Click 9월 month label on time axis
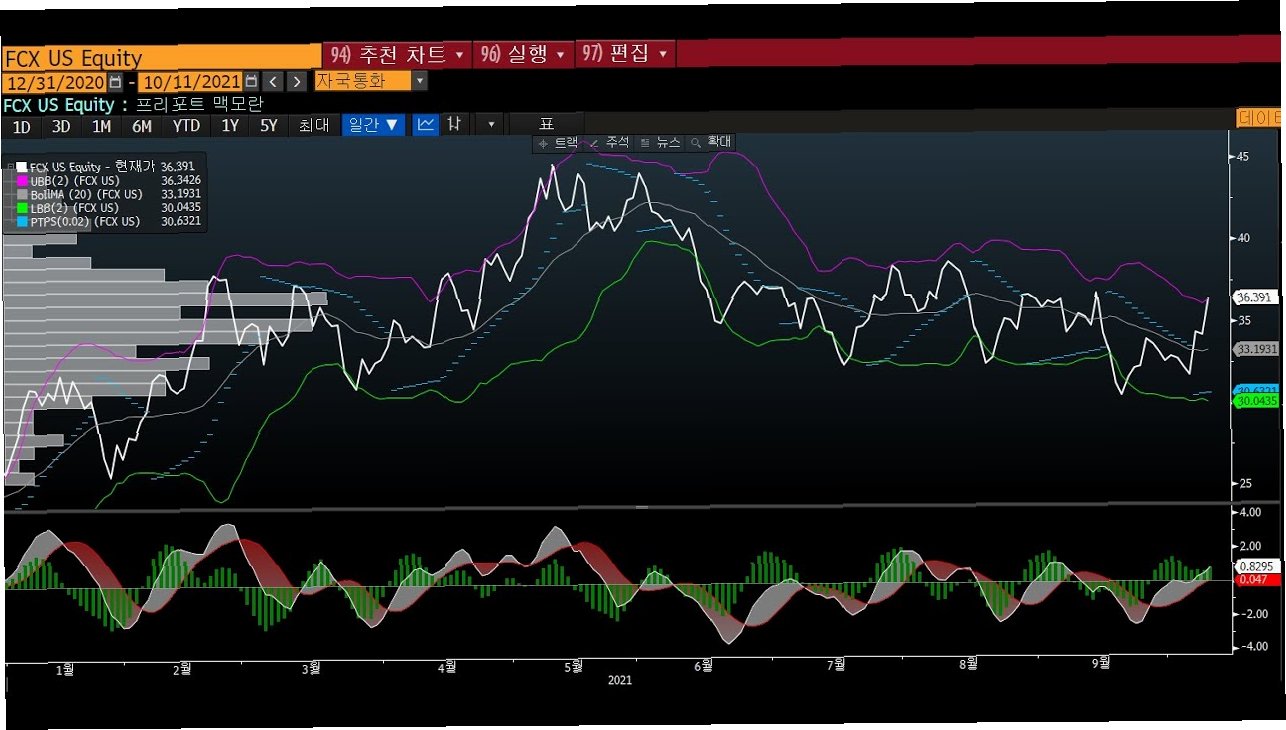The image size is (1286, 730). pos(1101,662)
